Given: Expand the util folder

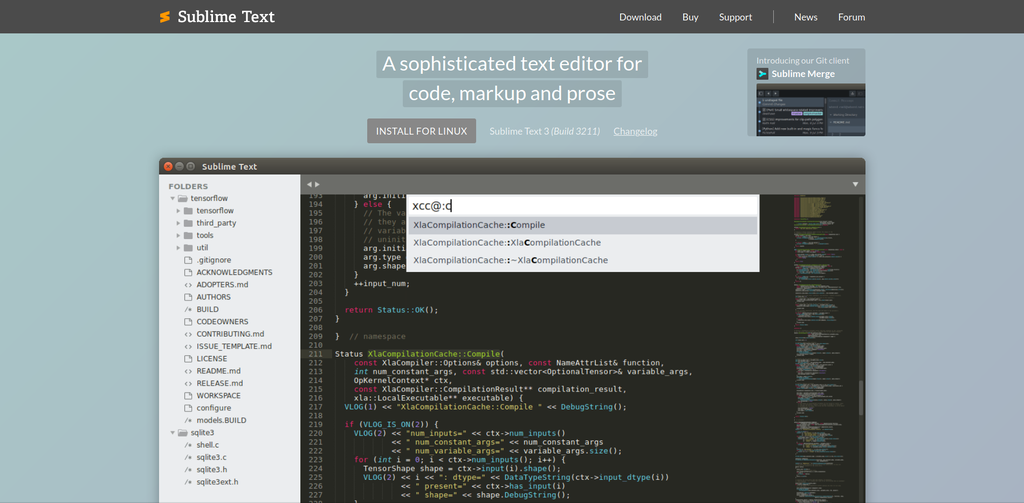Looking at the screenshot, I should tap(178, 248).
